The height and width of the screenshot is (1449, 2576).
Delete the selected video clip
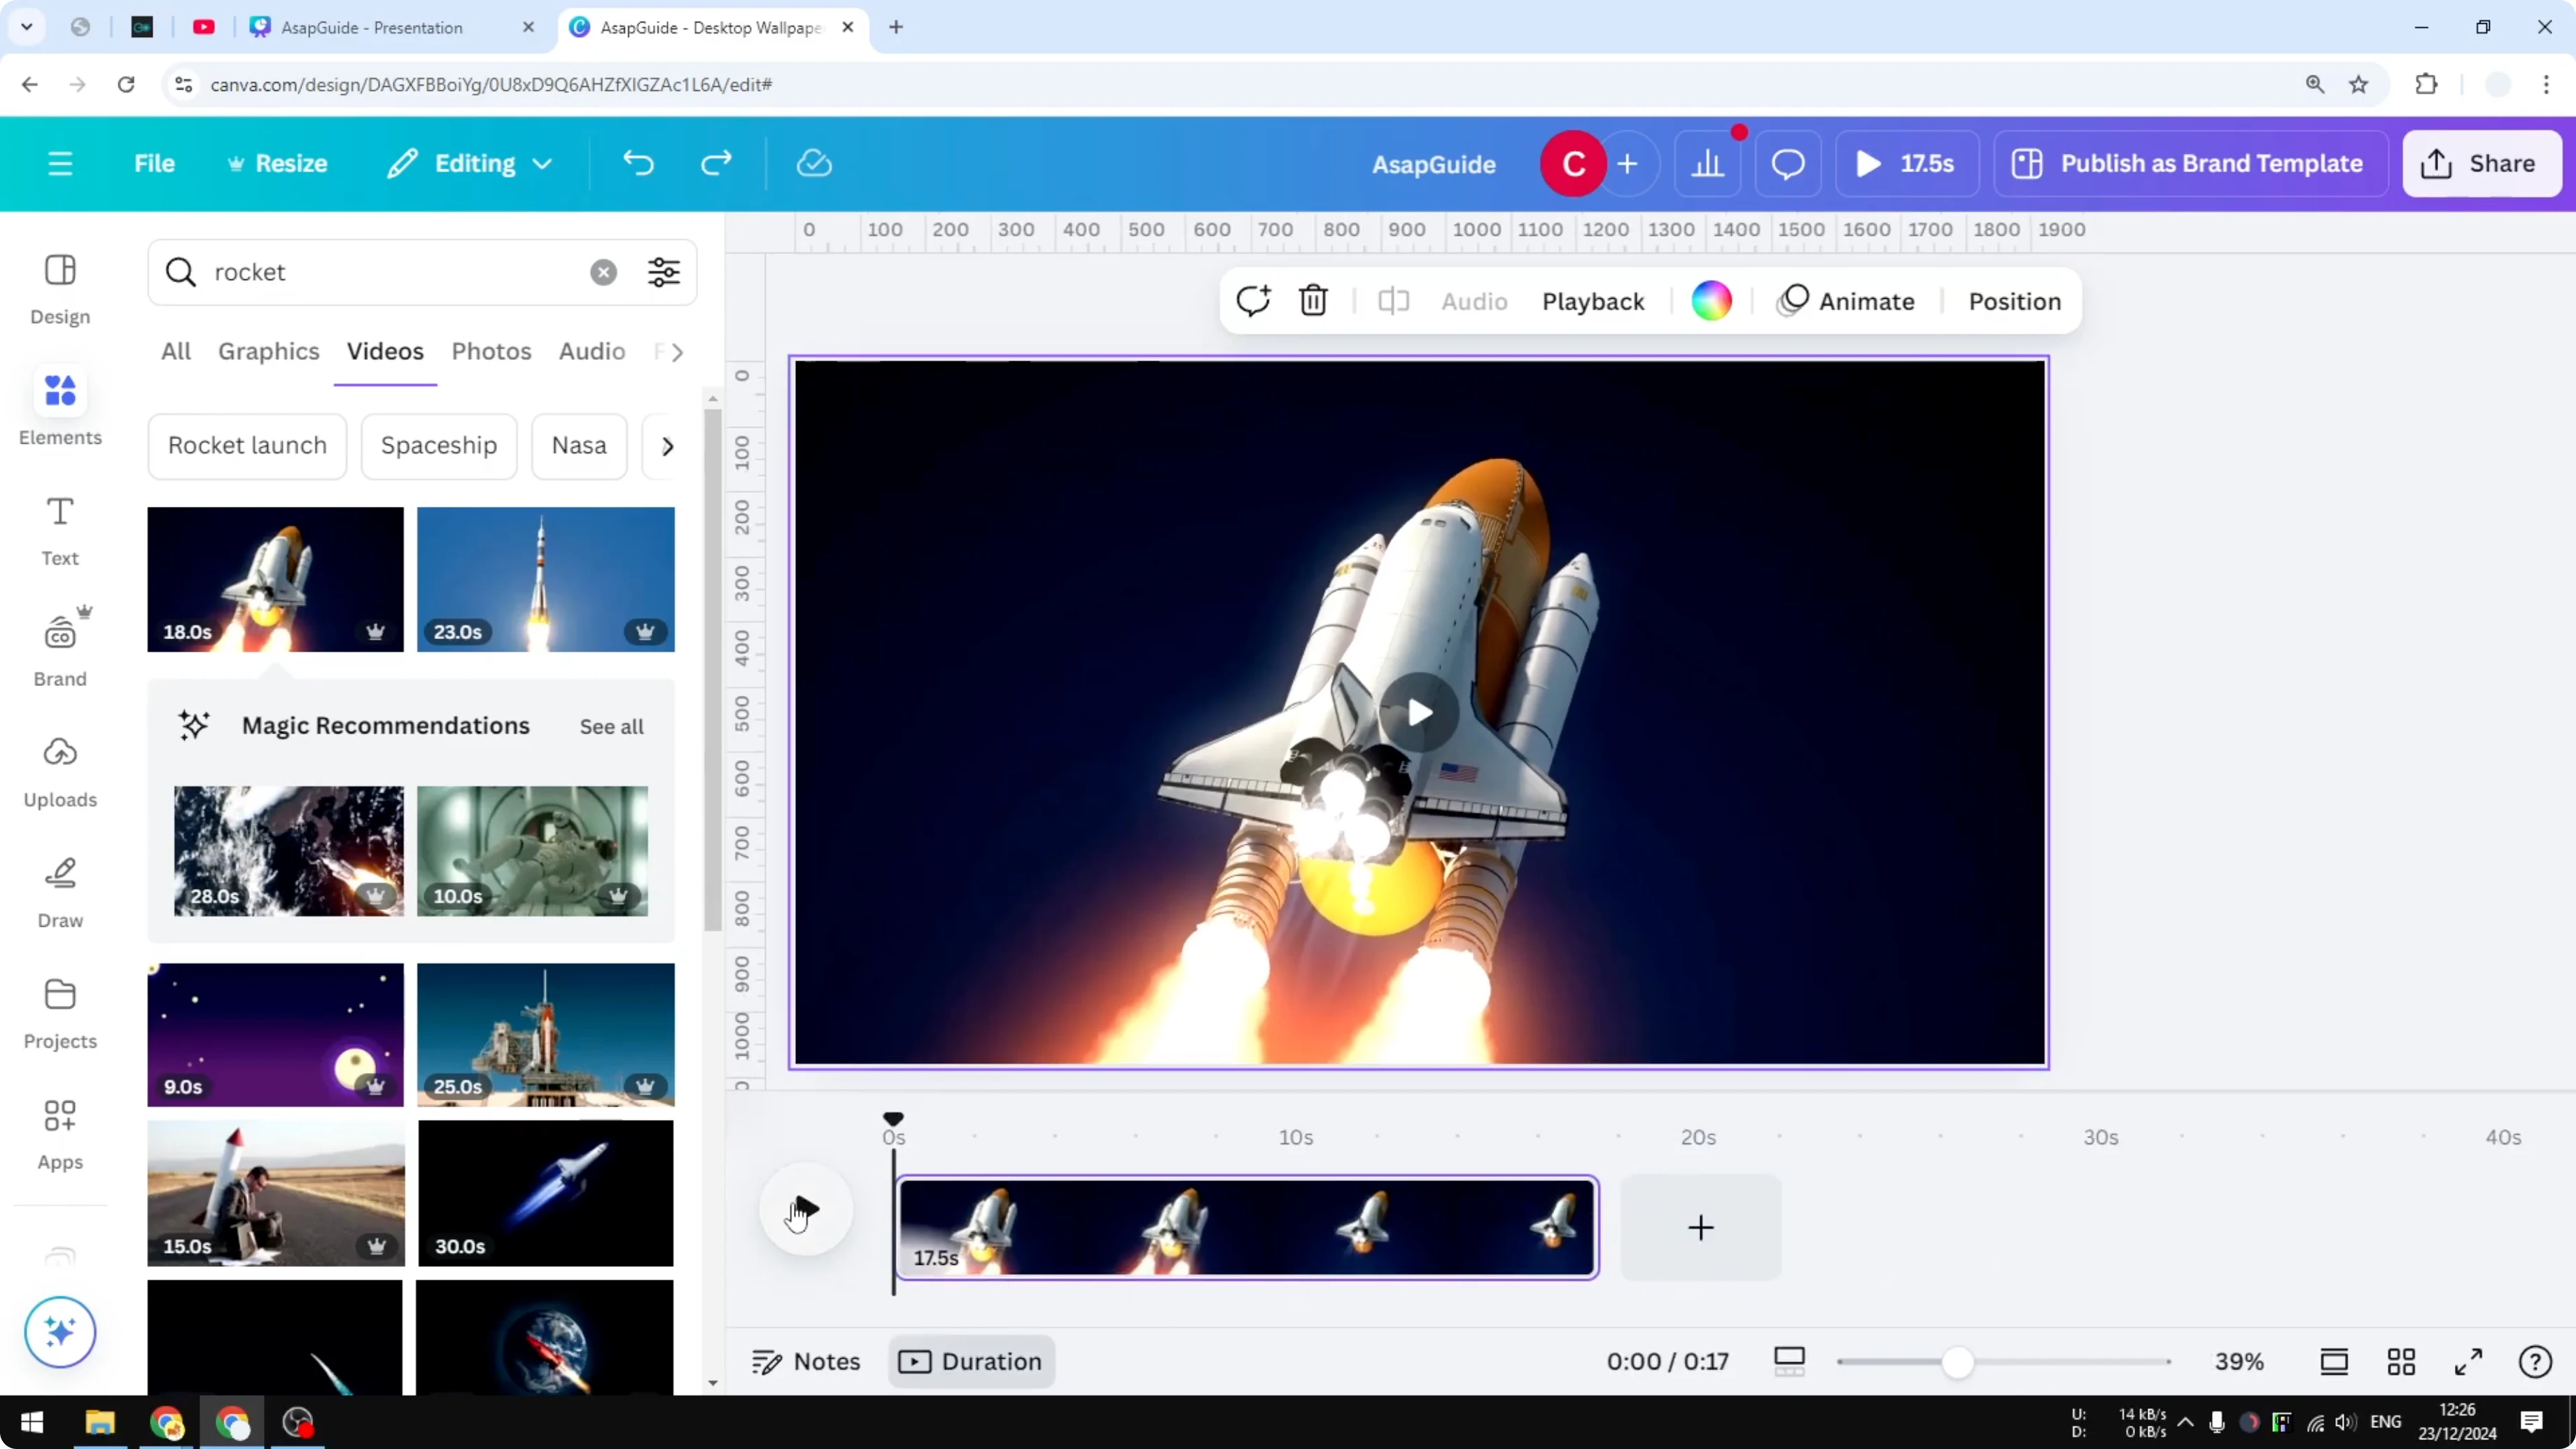click(x=1313, y=301)
